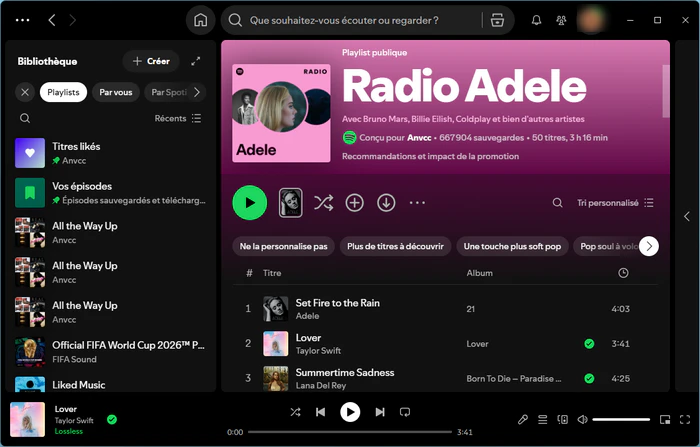Open Lana Del Rey artist link
700x447 pixels.
point(321,385)
